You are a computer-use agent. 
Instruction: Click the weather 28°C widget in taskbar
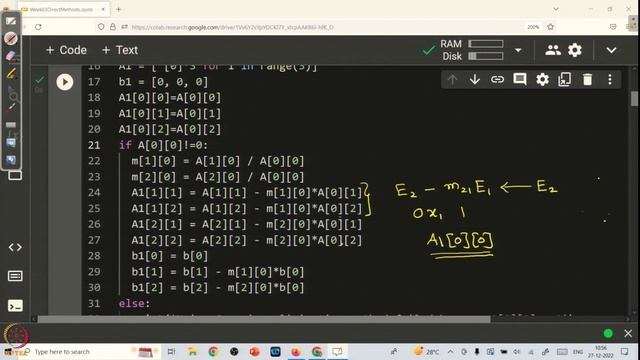pyautogui.click(x=427, y=351)
